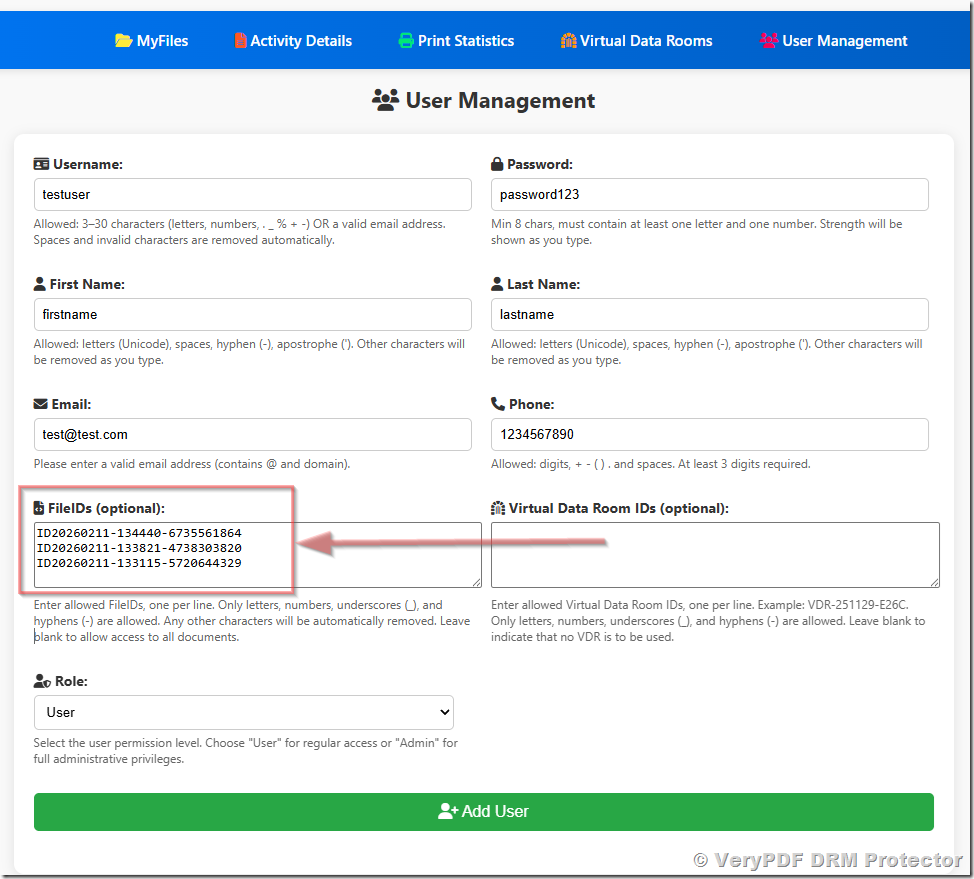Click the MyFiles folder icon
Viewport: 974px width, 879px height.
click(123, 41)
